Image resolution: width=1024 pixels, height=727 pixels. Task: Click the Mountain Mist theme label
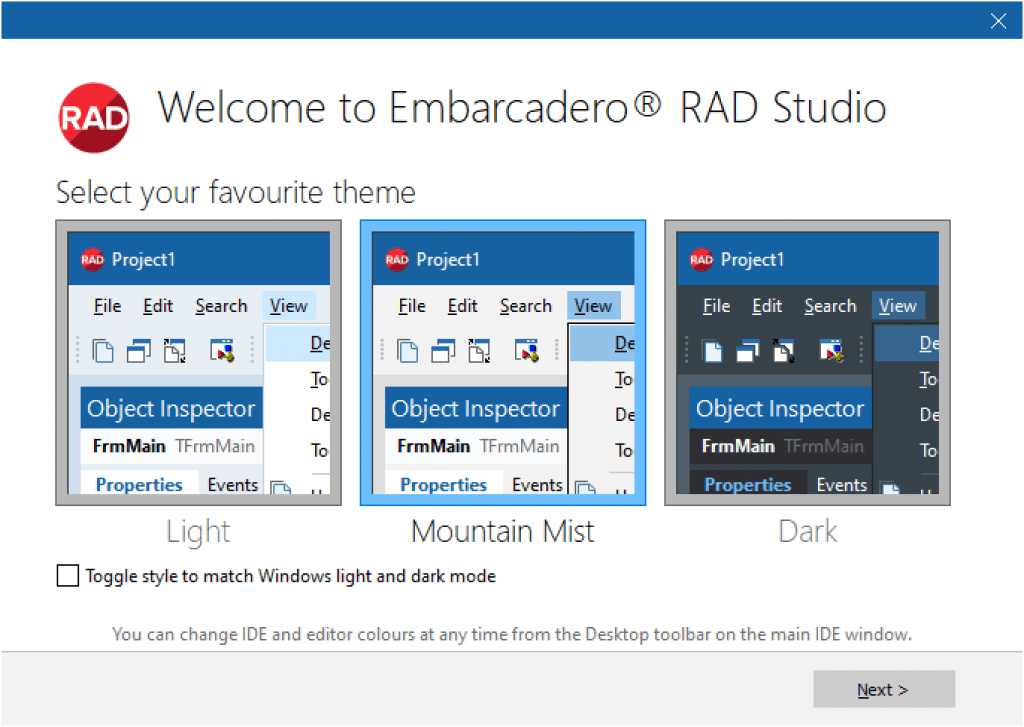click(502, 531)
